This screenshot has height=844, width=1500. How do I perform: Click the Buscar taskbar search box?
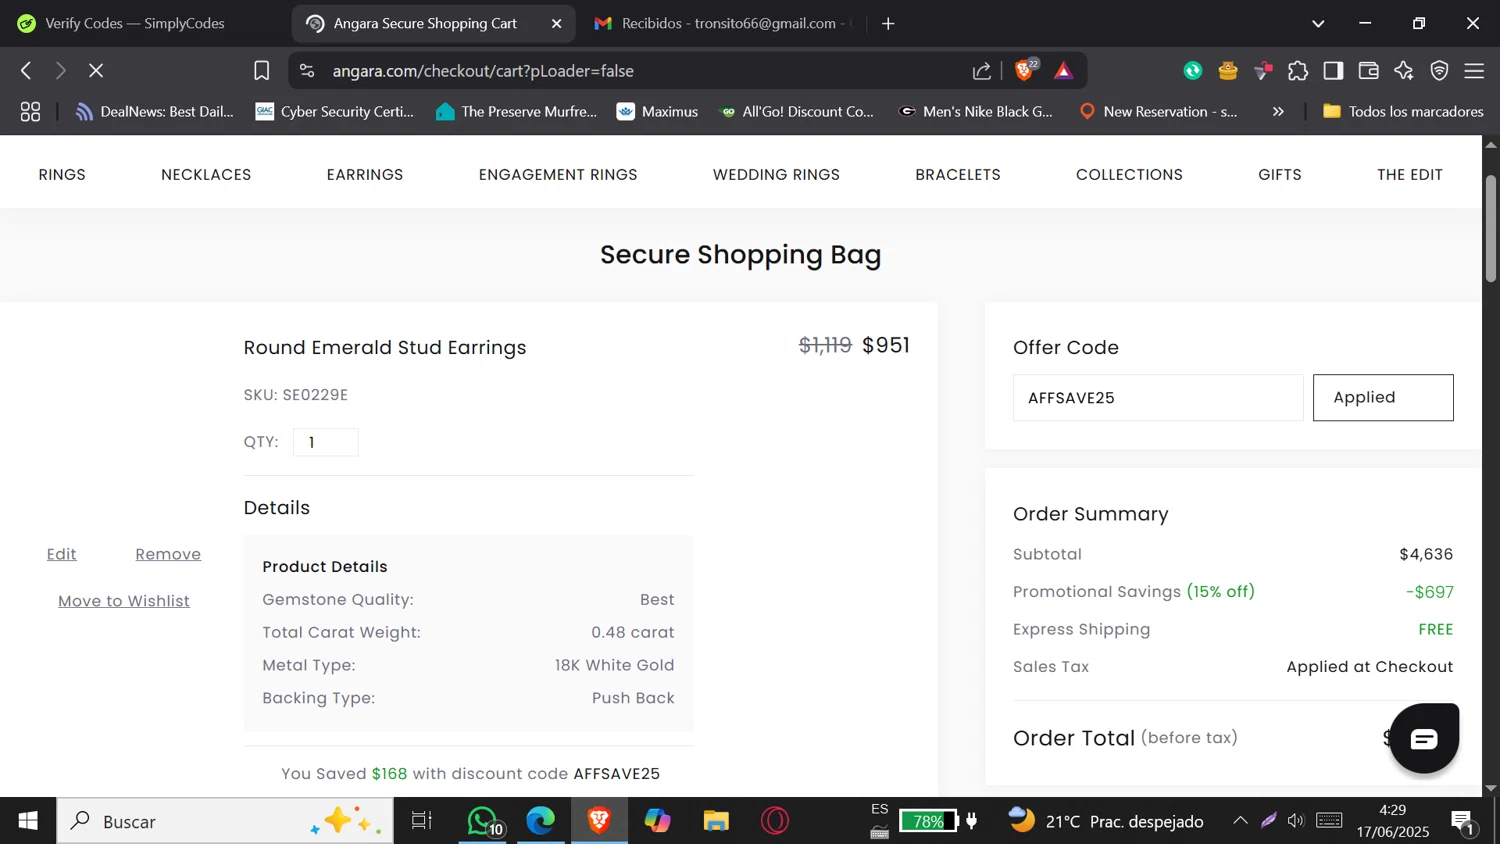tap(225, 821)
